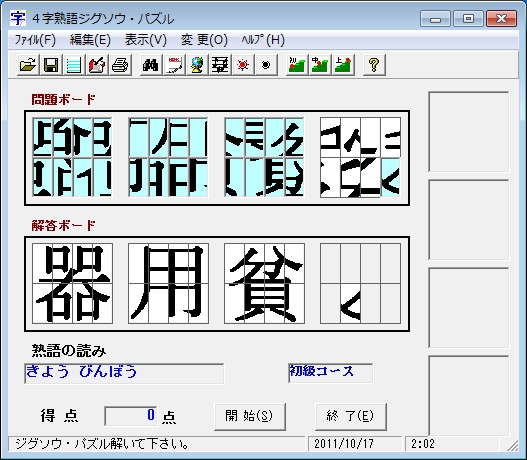Click the globe toolbar icon
Image resolution: width=527 pixels, height=460 pixels.
[197, 65]
